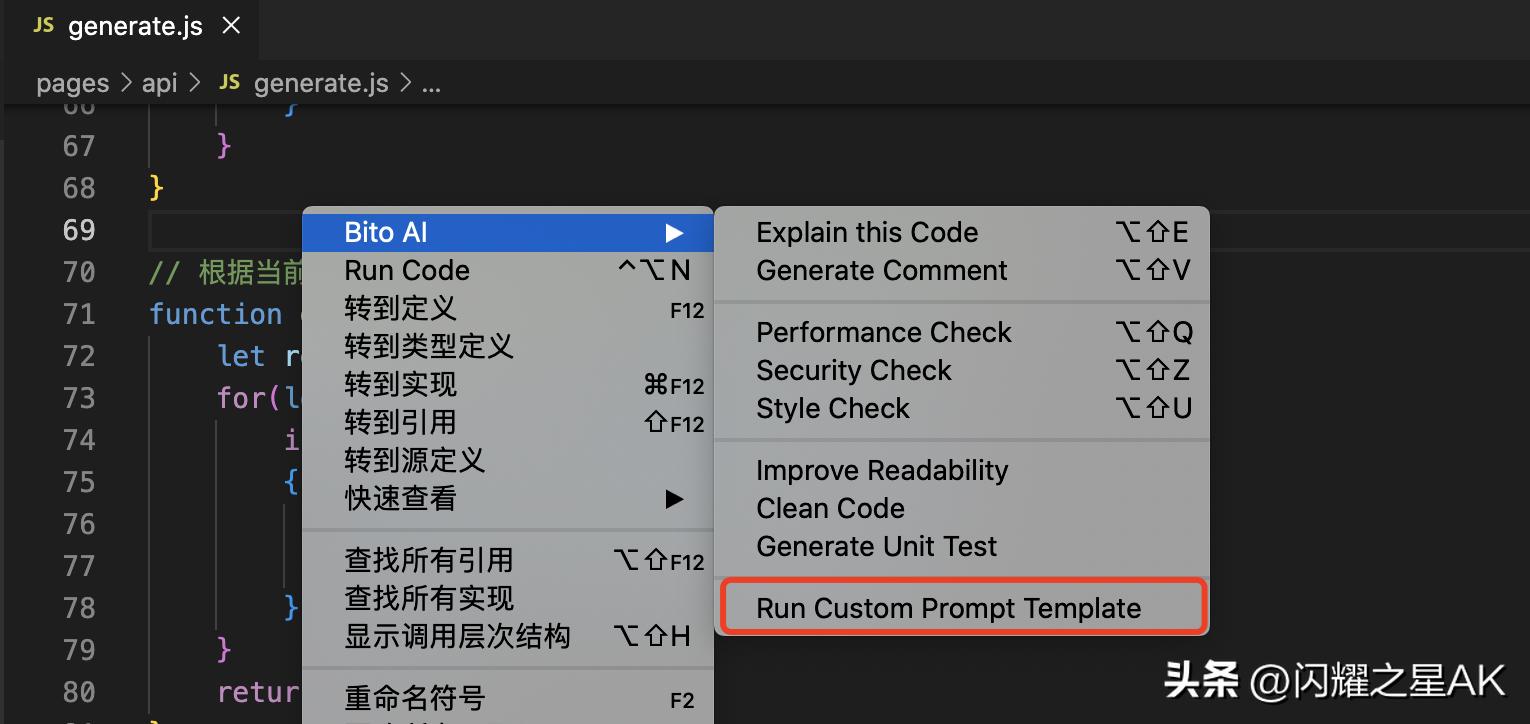Select 转到实现 menu item

(508, 385)
